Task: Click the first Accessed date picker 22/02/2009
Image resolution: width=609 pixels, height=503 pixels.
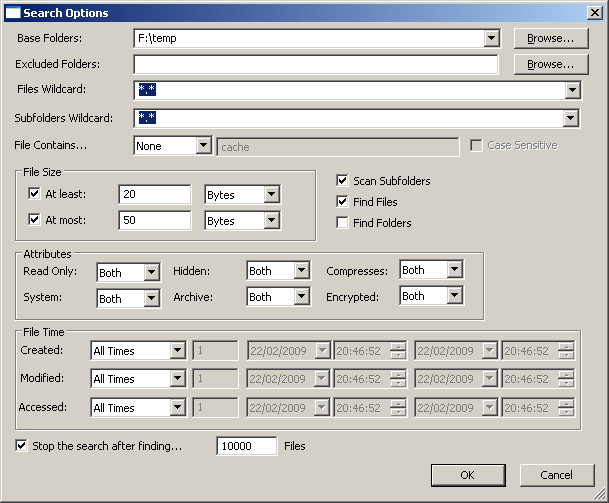Action: (289, 407)
